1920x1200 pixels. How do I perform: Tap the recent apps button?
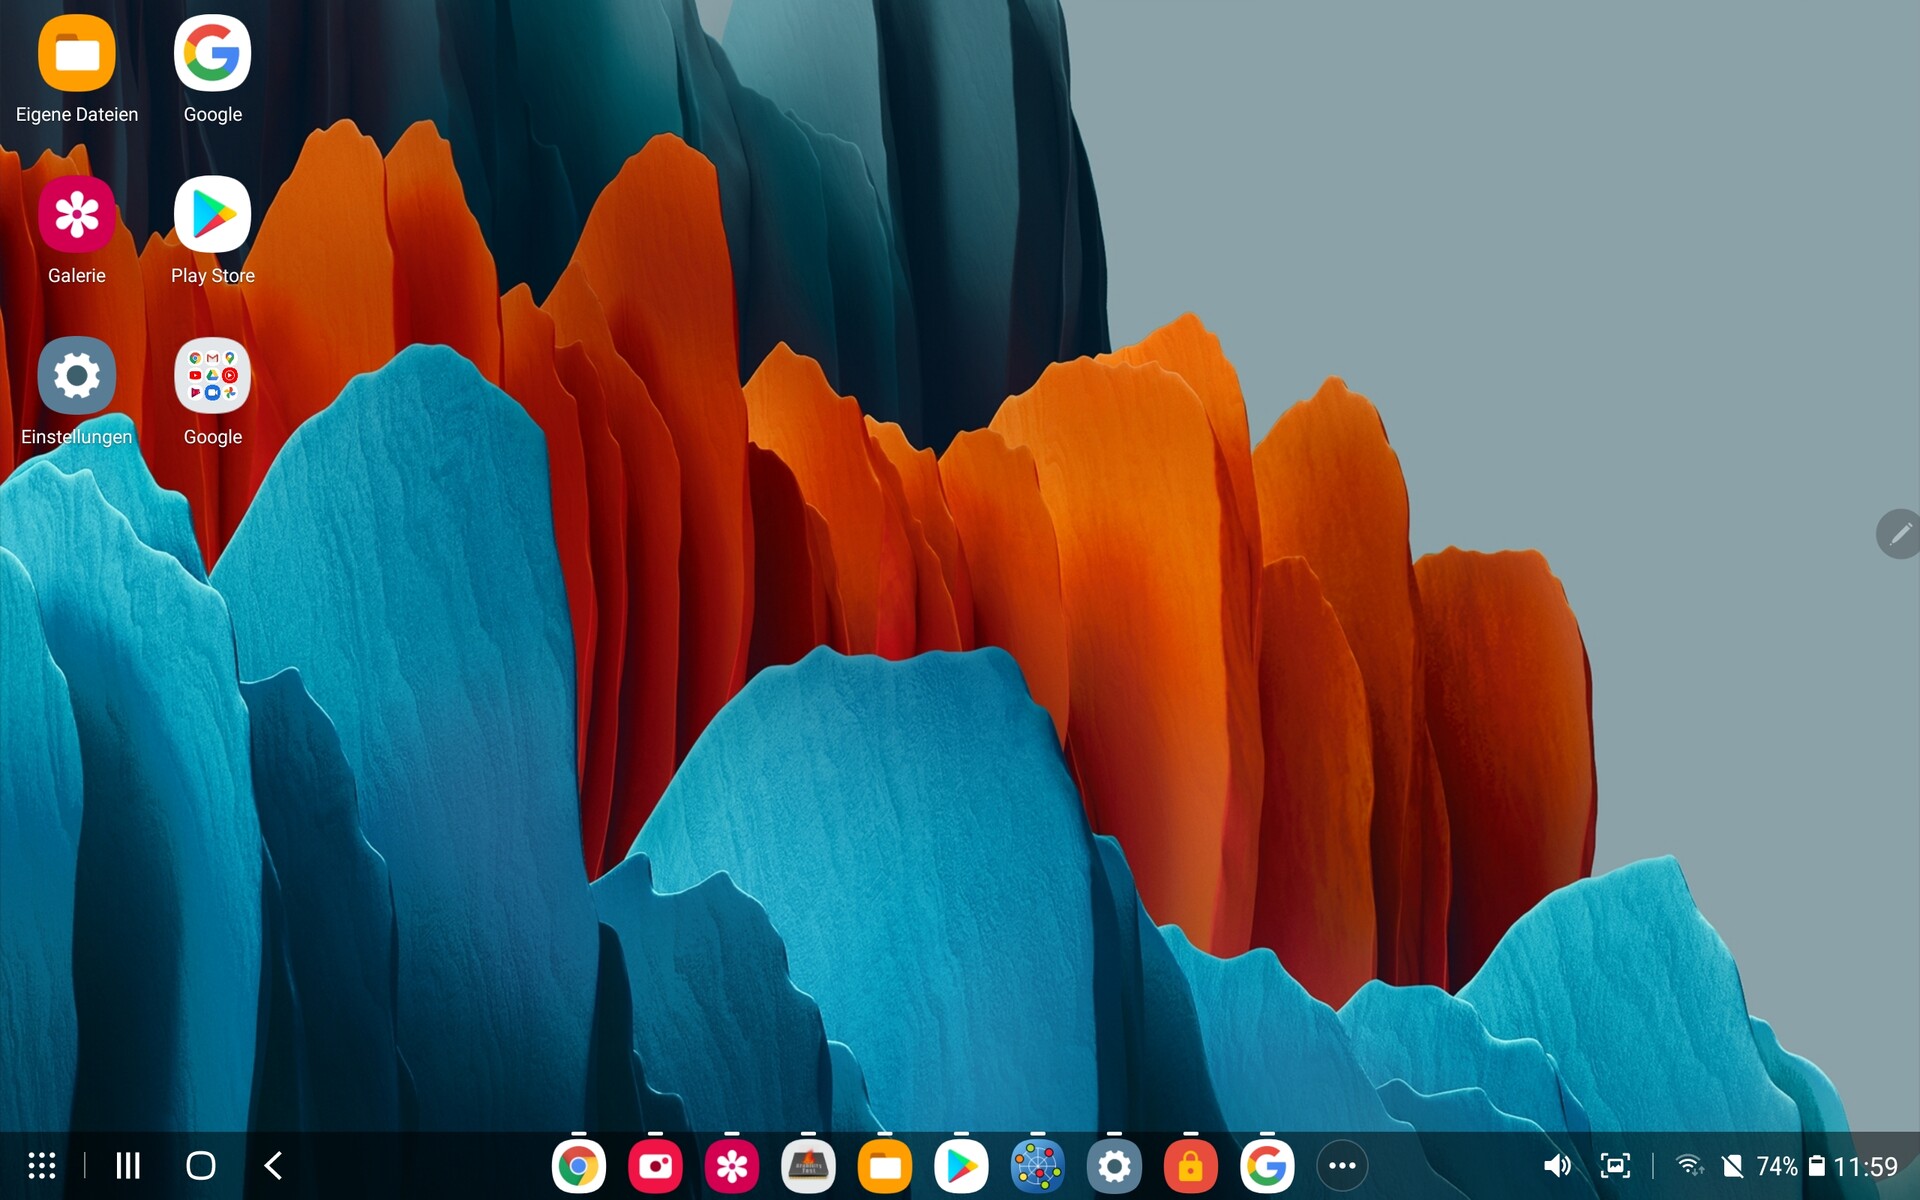point(128,1165)
